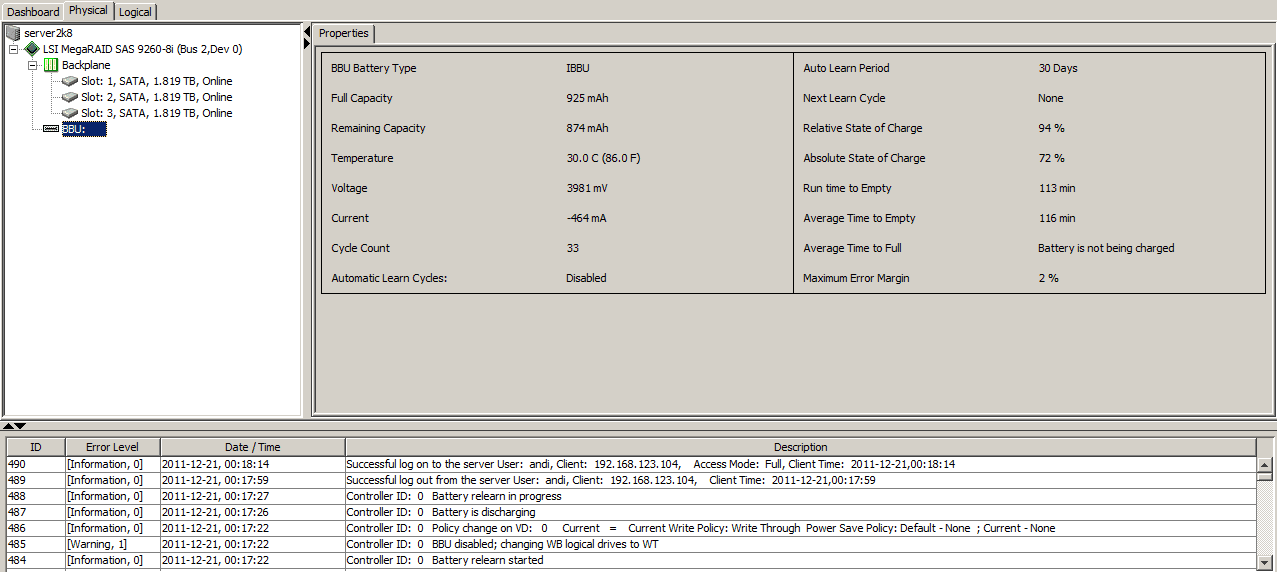Click the Relative State of Charge '94 %'
Image resolution: width=1277 pixels, height=572 pixels.
click(x=1051, y=128)
